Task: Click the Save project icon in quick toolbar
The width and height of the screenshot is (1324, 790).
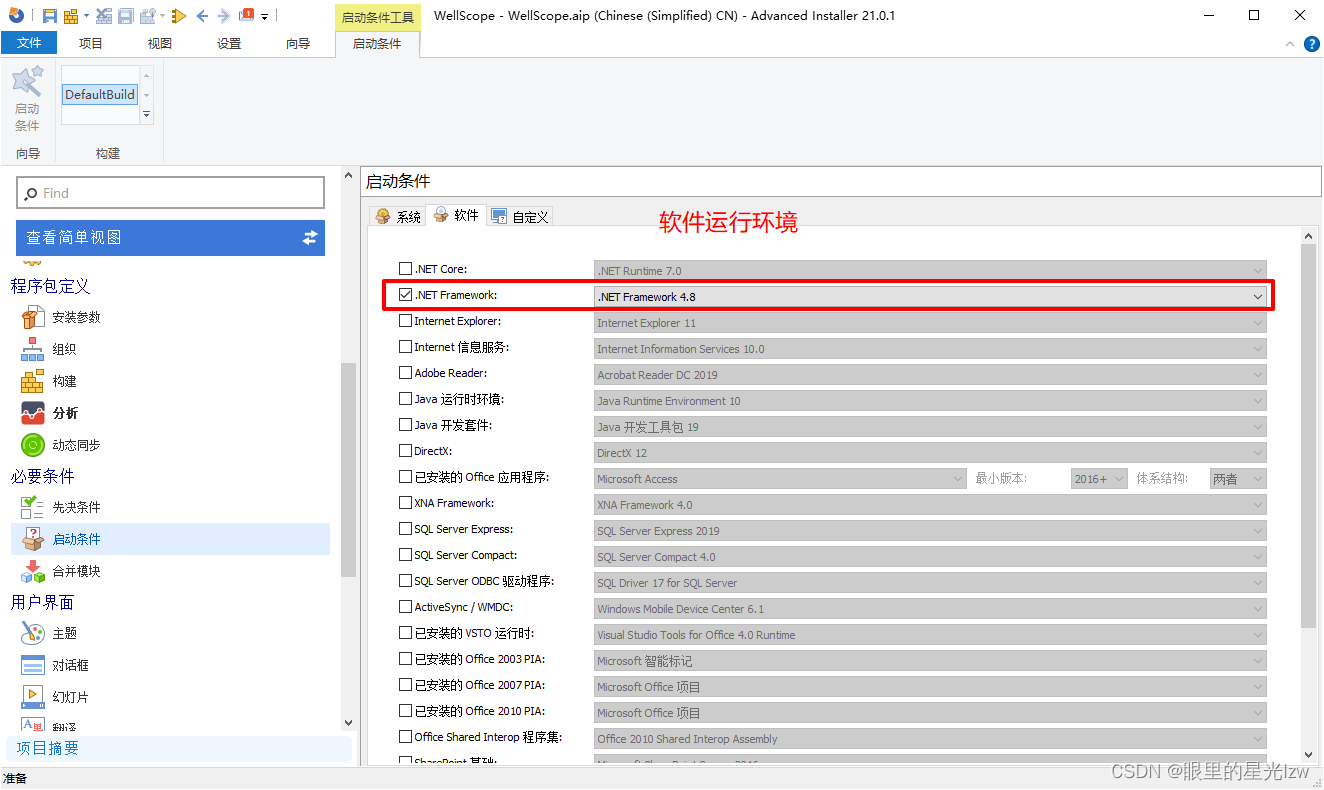Action: 50,15
